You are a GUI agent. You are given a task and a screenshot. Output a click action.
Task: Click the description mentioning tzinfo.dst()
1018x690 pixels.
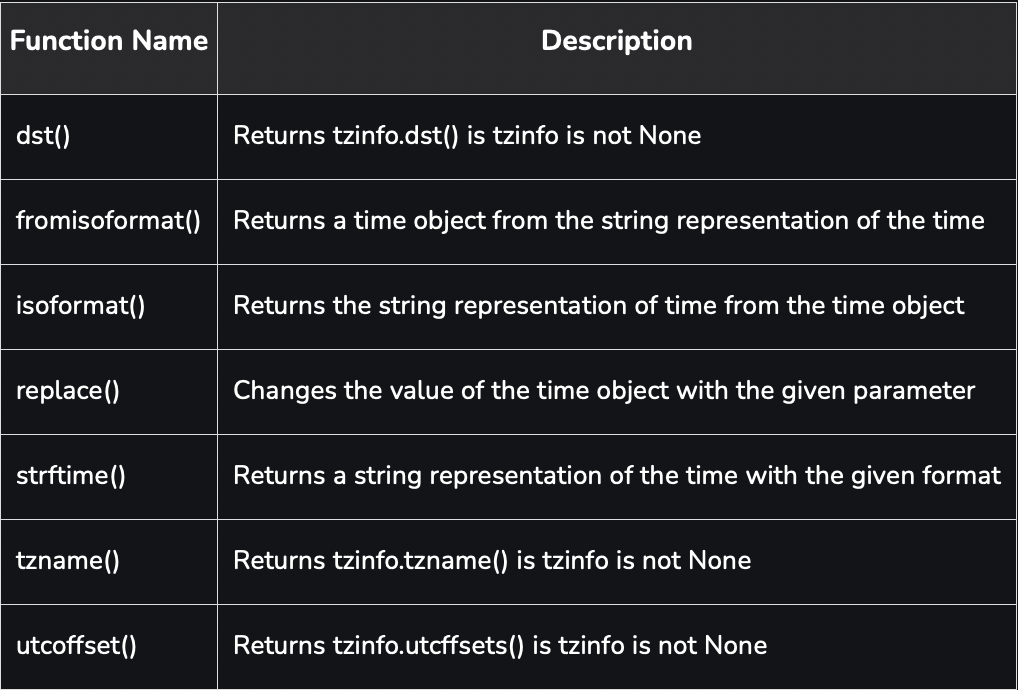point(467,136)
